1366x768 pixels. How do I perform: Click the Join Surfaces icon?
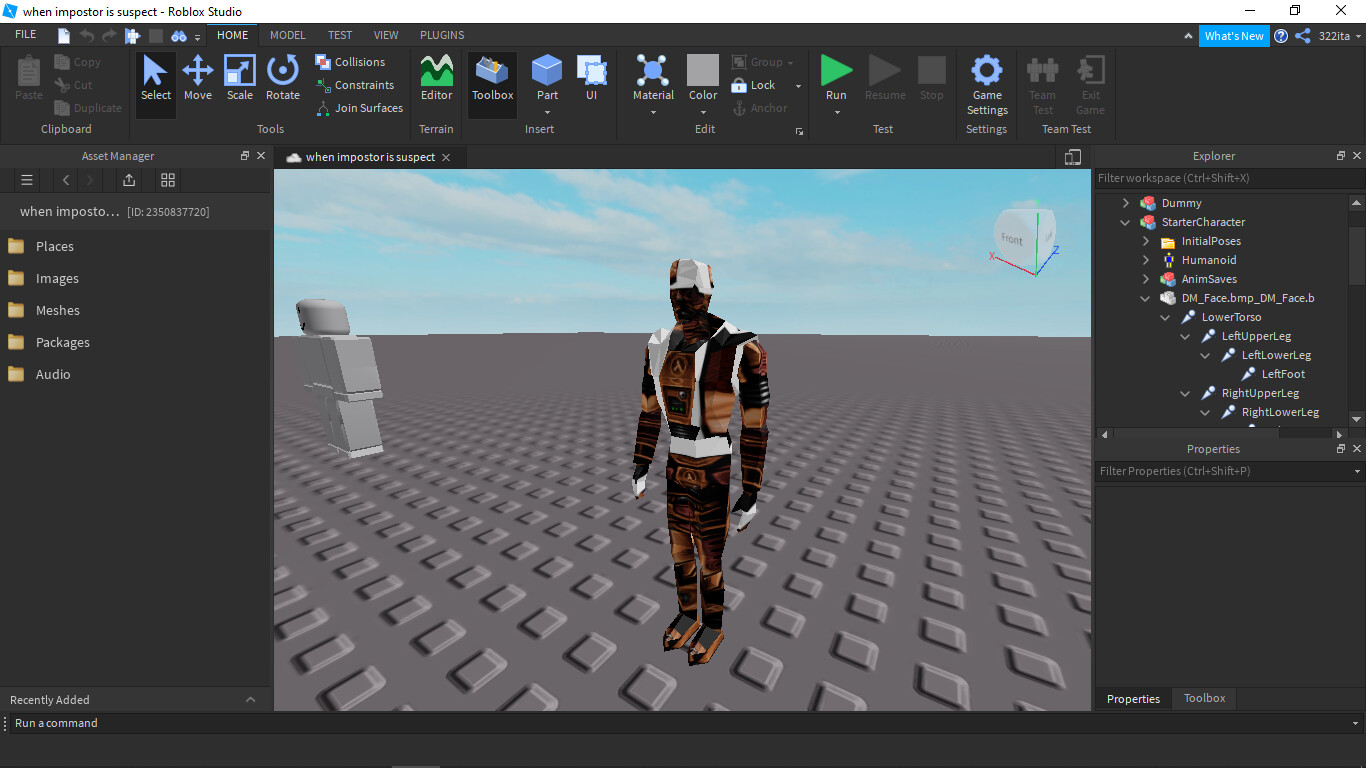click(x=323, y=108)
